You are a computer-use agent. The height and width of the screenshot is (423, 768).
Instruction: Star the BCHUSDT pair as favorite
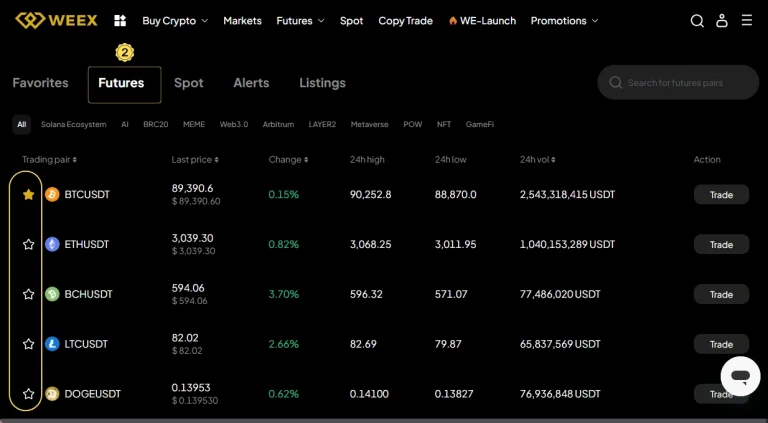(28, 294)
